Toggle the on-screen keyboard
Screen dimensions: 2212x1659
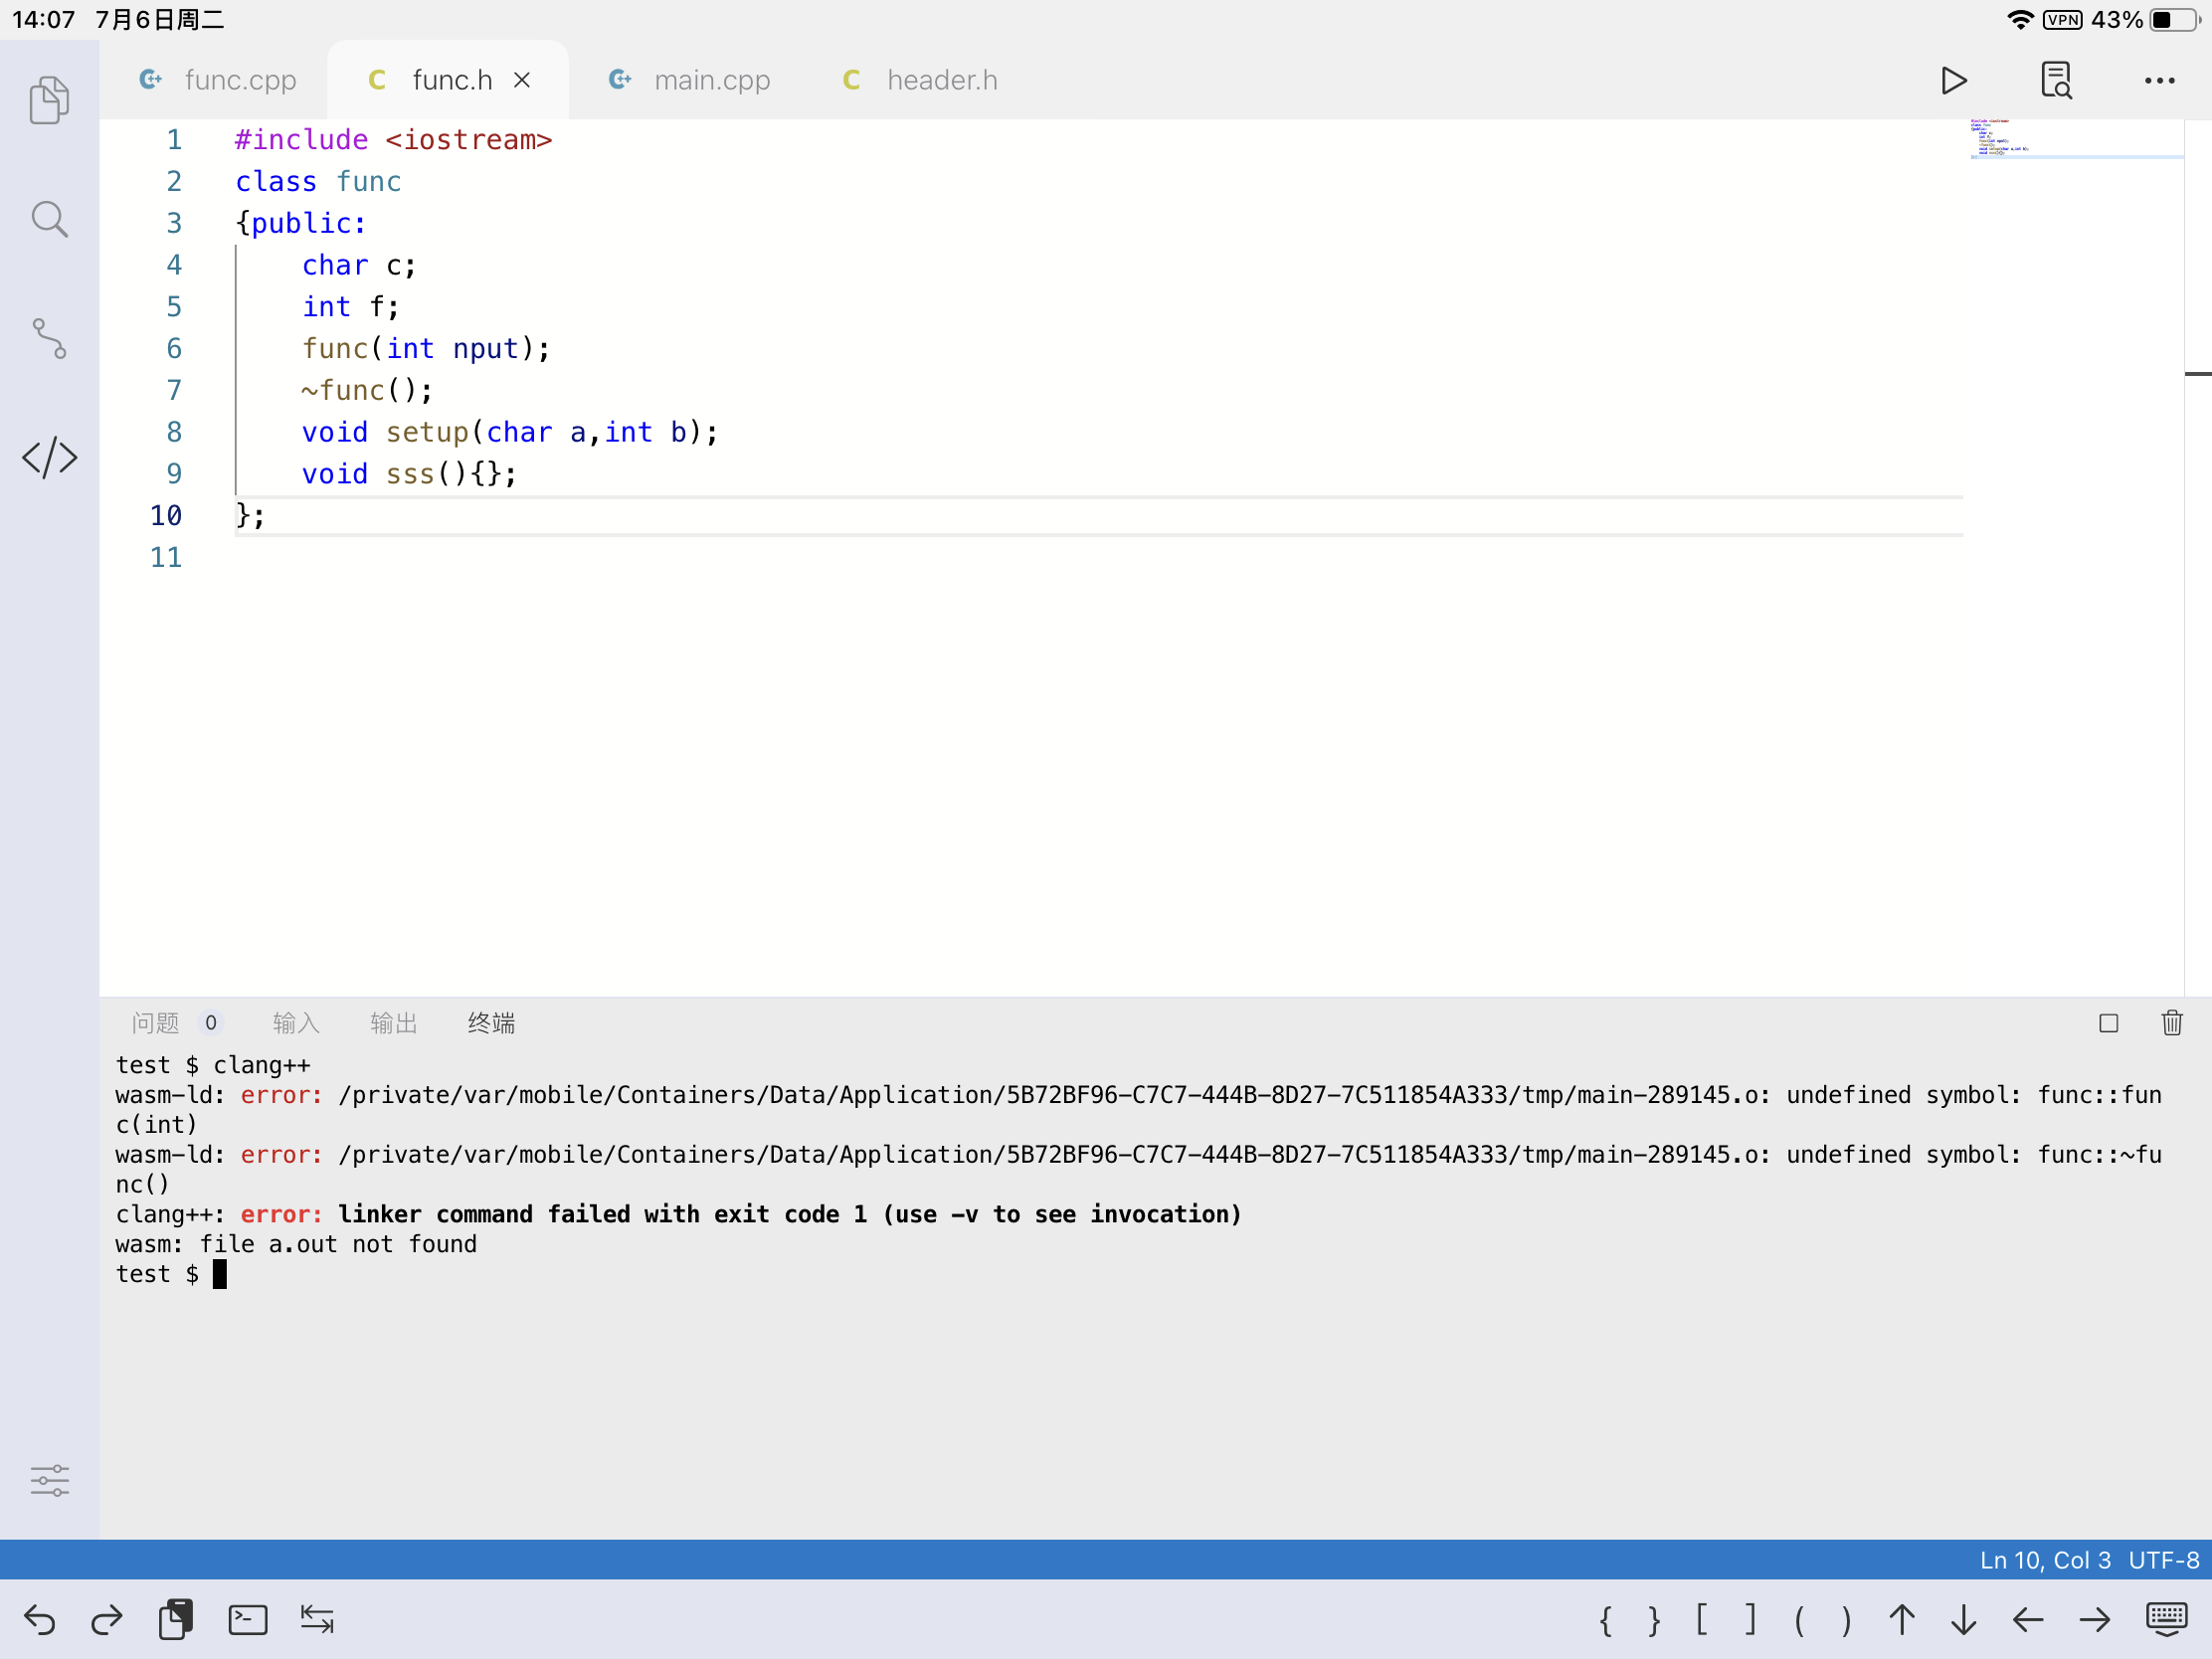click(x=2166, y=1619)
